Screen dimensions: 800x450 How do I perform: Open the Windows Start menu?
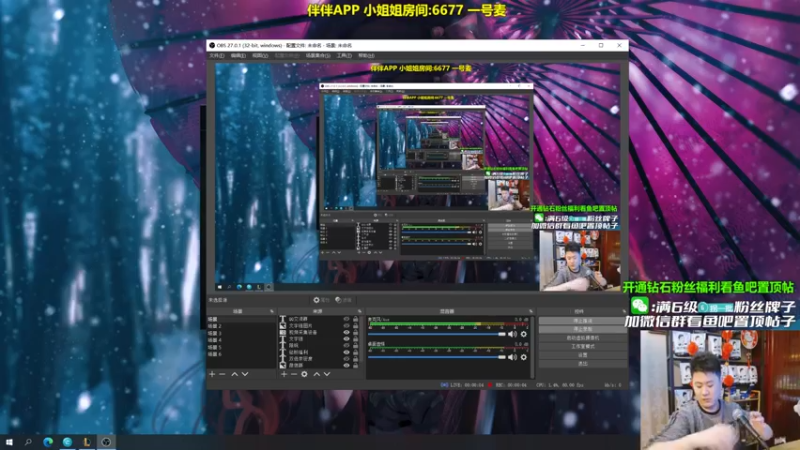coord(9,442)
